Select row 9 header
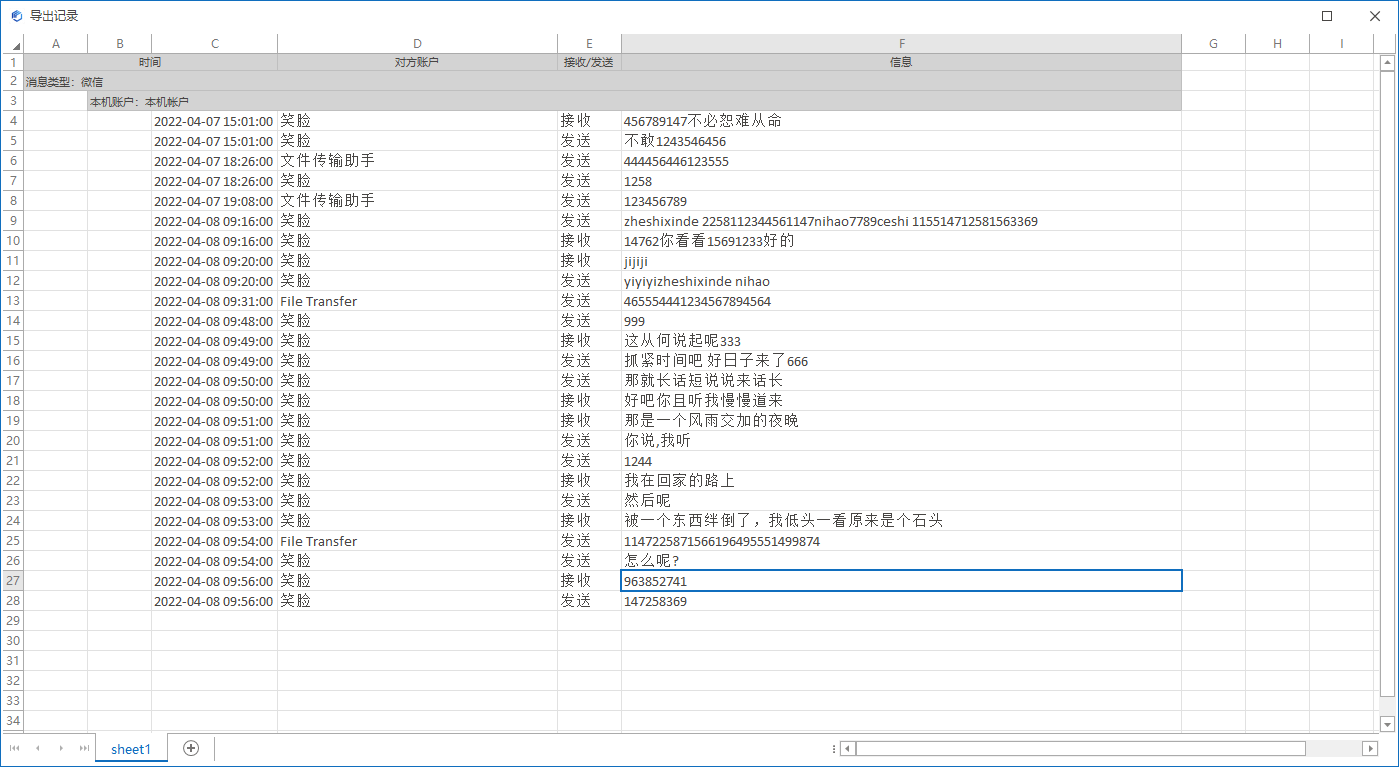Viewport: 1399px width, 767px height. click(12, 221)
